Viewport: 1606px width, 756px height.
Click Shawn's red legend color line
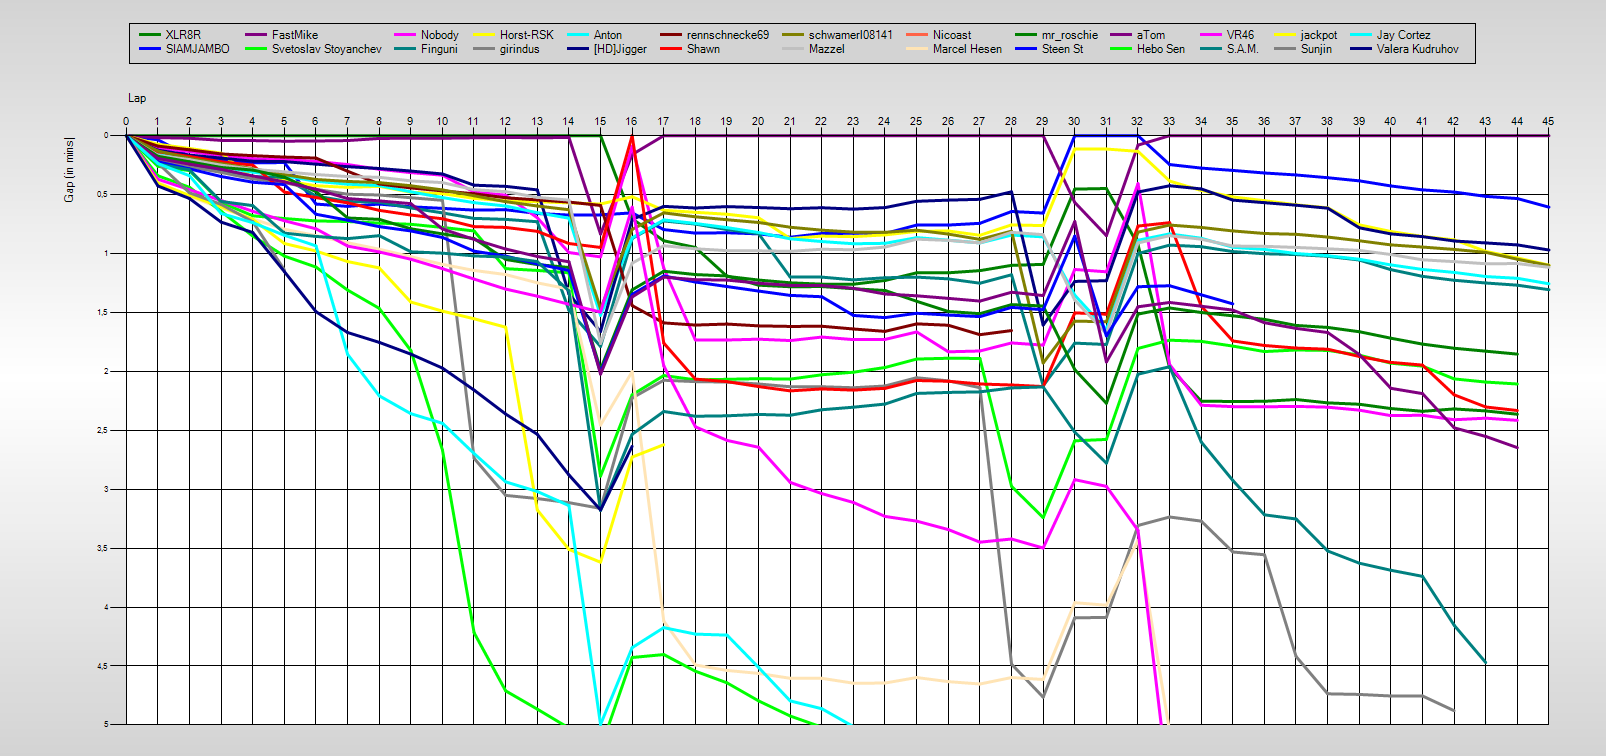[670, 49]
